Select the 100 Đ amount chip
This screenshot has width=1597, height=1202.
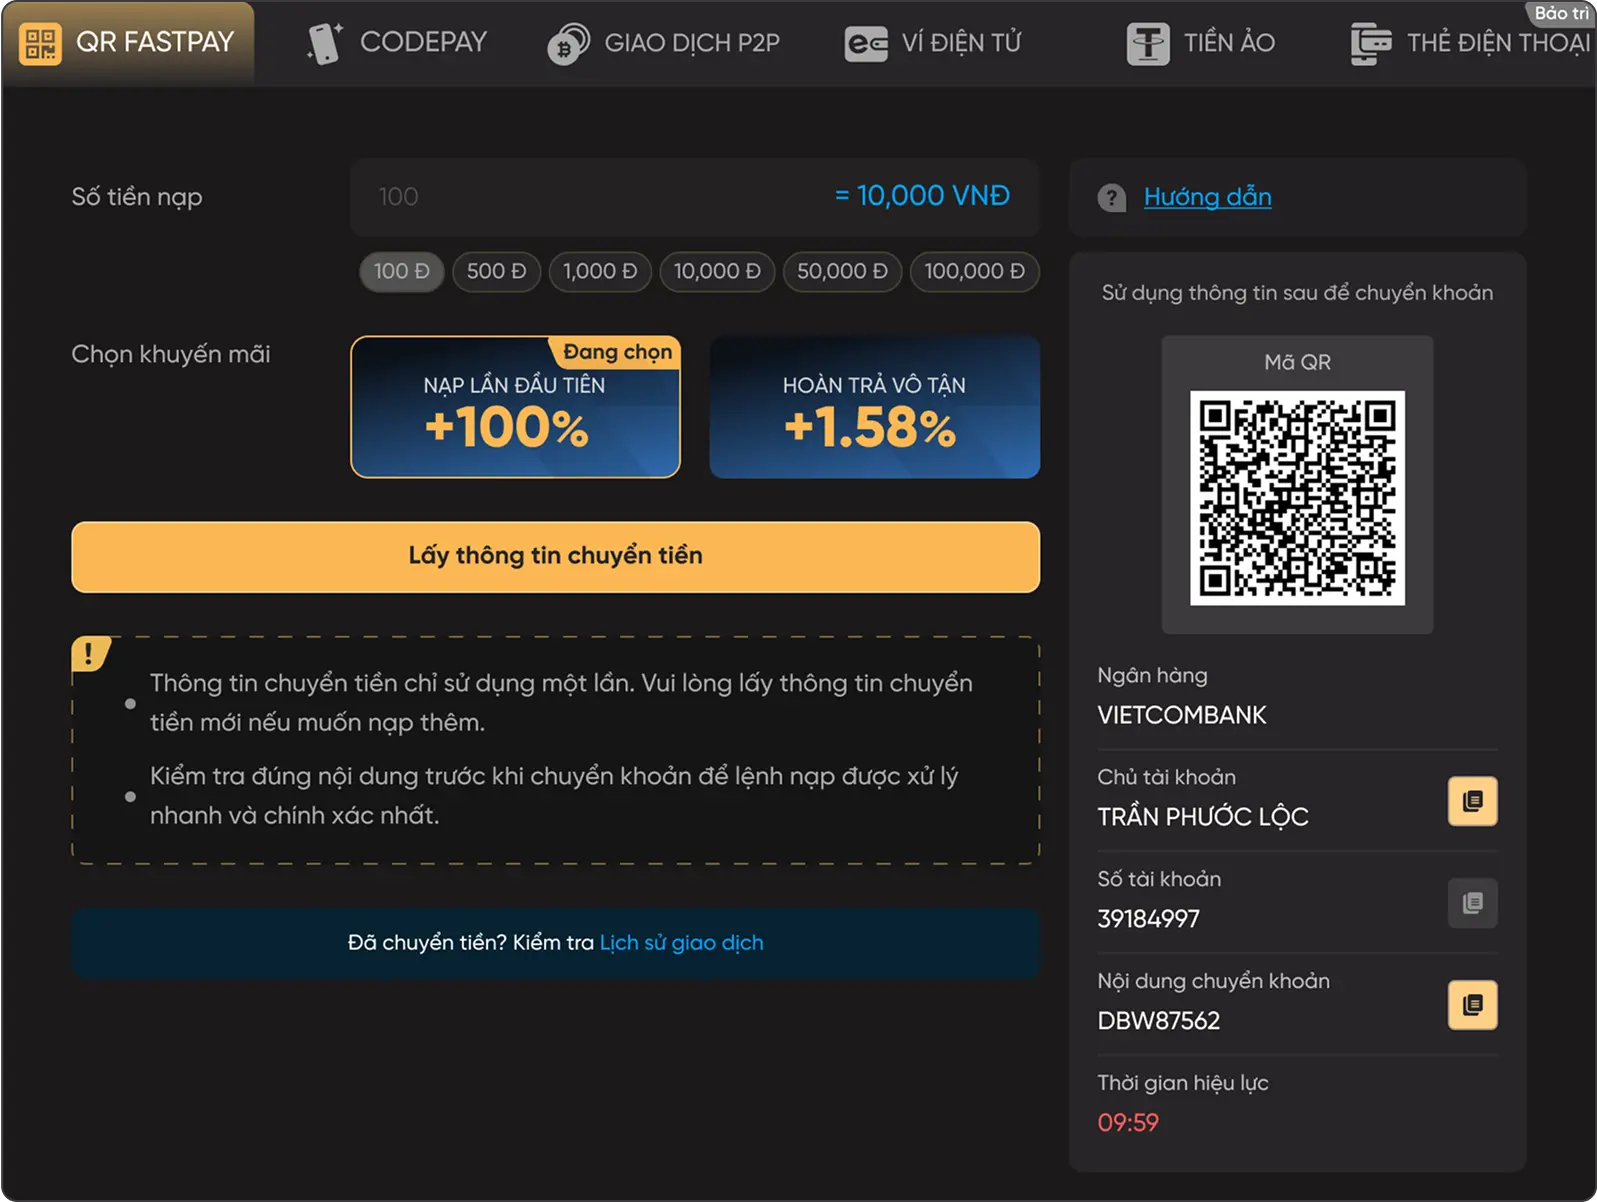click(401, 271)
